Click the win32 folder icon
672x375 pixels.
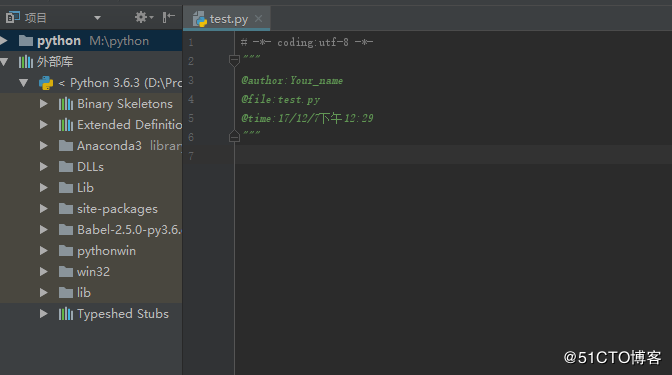[66, 272]
